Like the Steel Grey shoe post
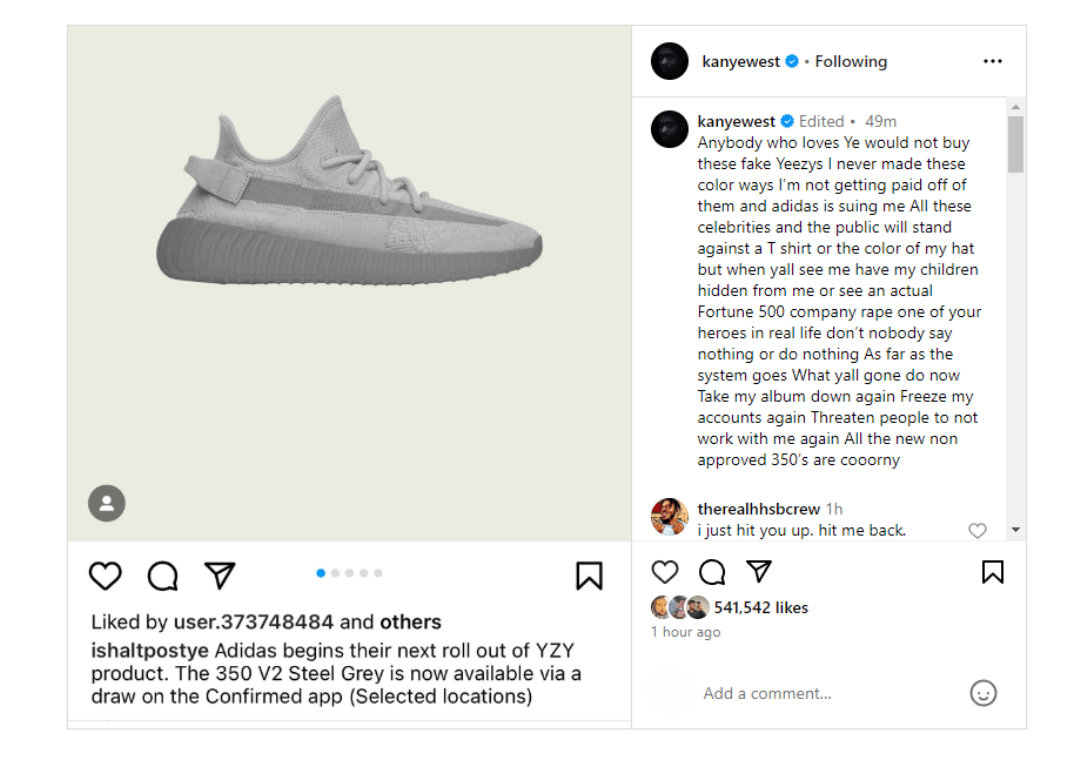 [x=105, y=576]
